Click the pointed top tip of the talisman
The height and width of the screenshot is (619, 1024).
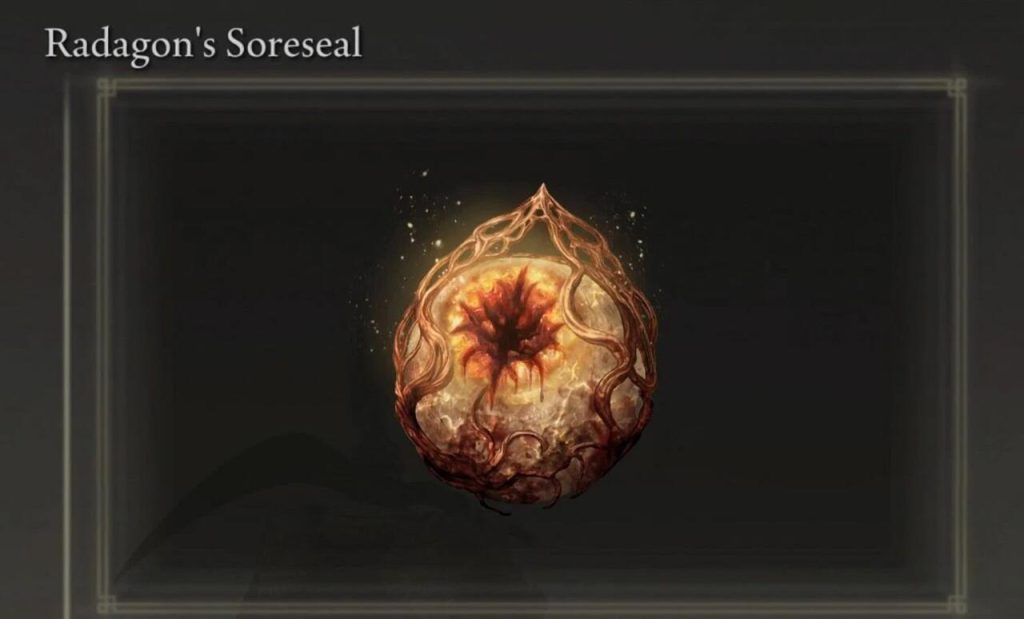click(542, 193)
